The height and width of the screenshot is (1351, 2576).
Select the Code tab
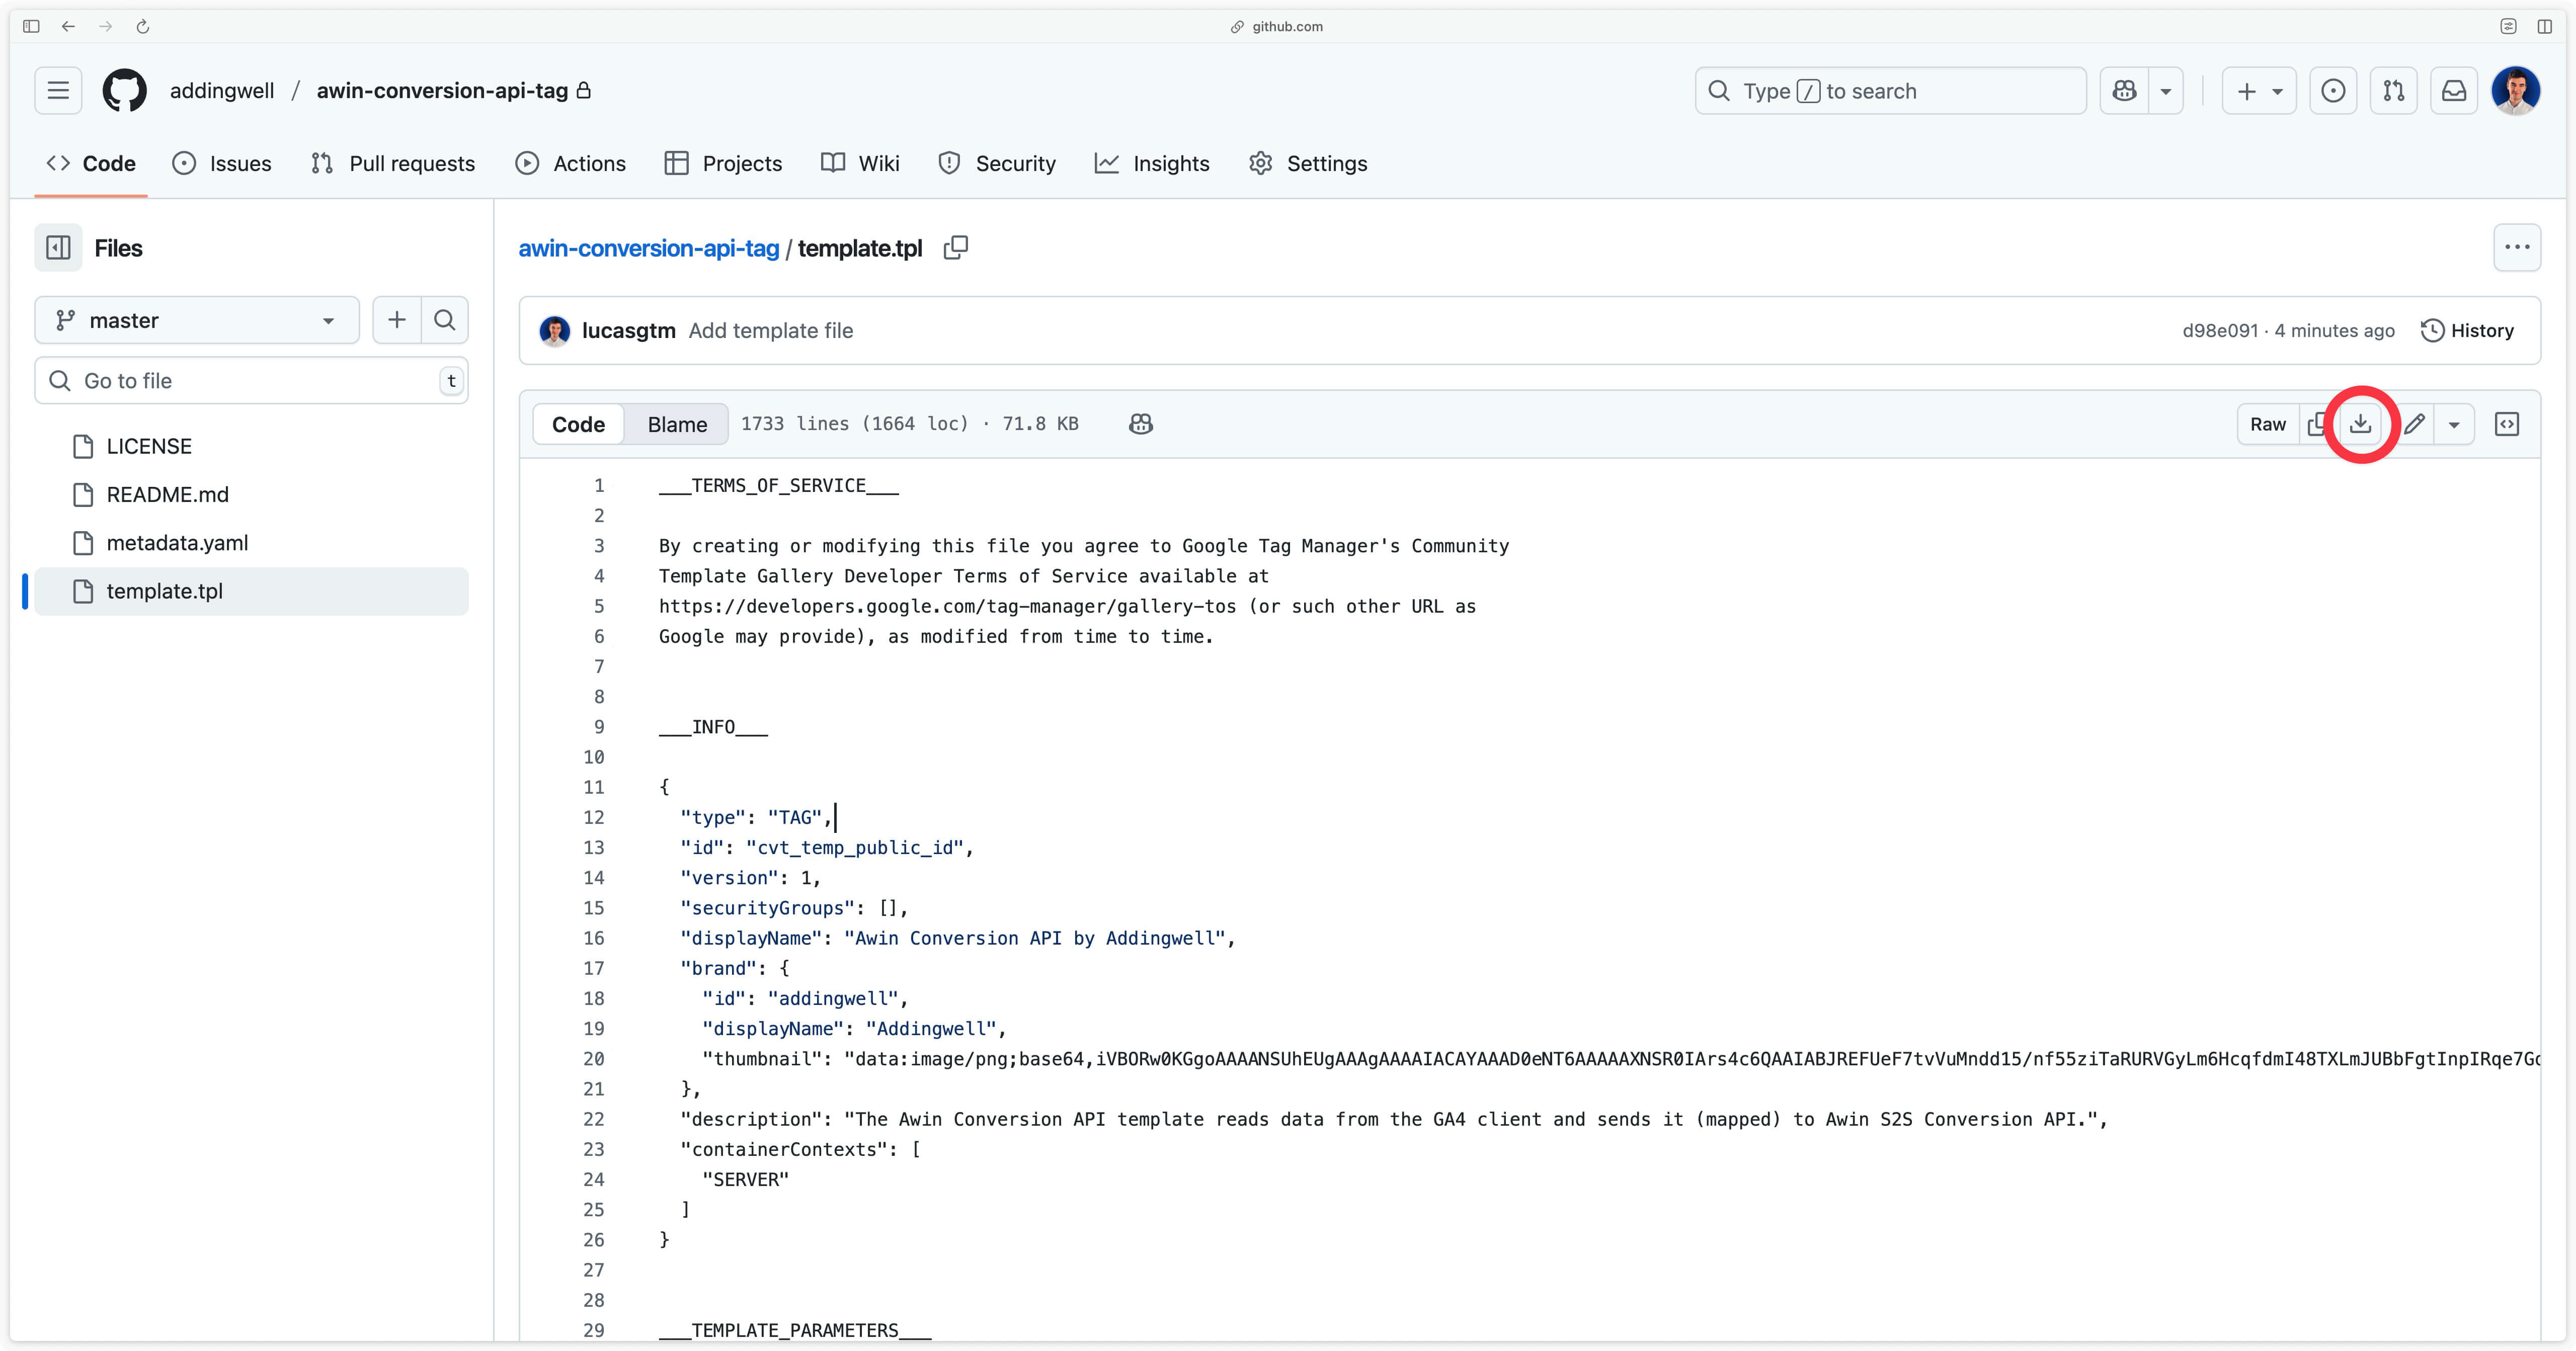click(x=91, y=164)
